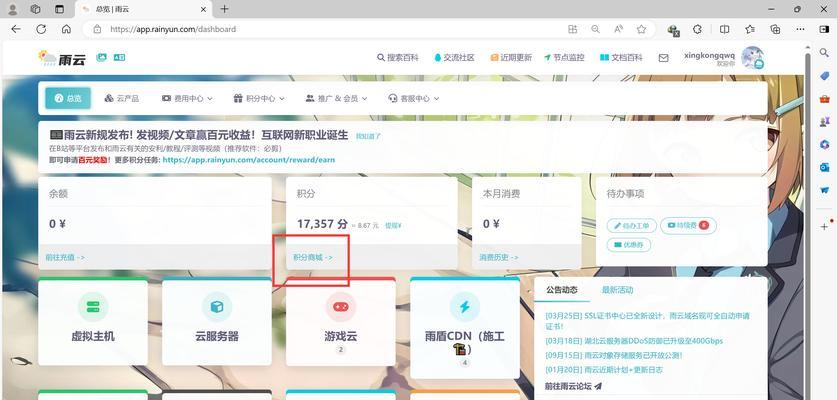Click the Edge sidebar tools briefcase icon
This screenshot has height=400, width=837.
click(x=824, y=99)
